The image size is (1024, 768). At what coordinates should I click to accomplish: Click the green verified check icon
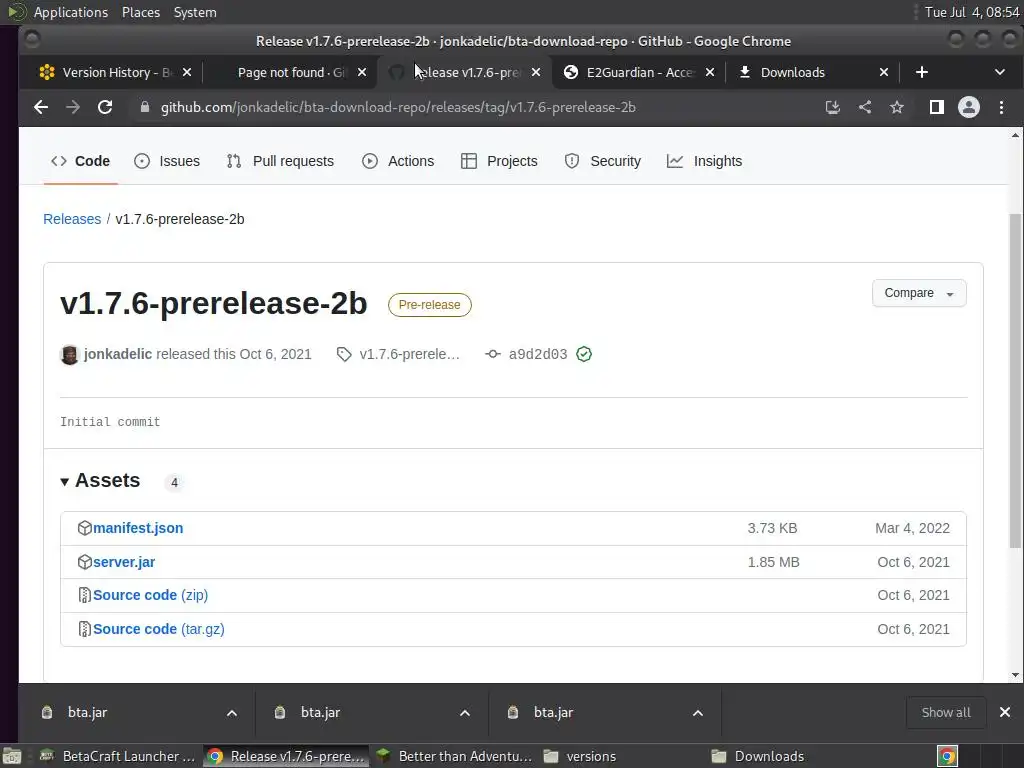click(x=584, y=355)
